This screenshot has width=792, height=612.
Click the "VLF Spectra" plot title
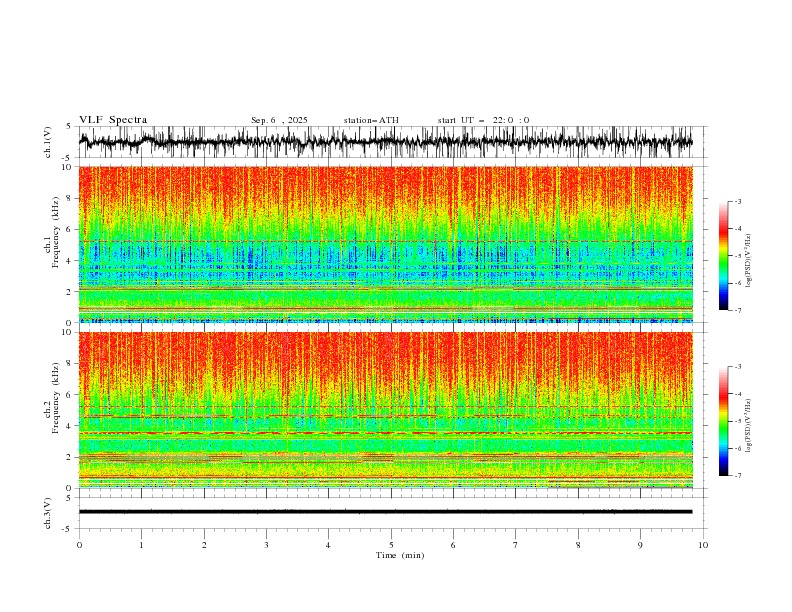113,120
